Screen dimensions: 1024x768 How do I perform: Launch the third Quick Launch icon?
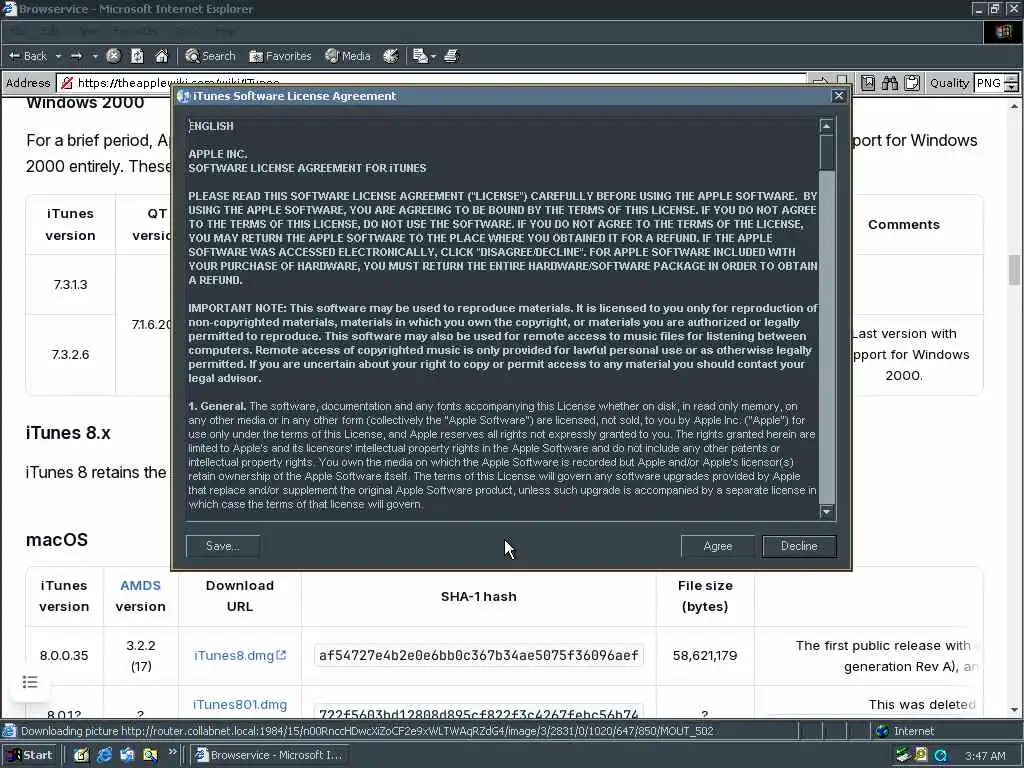point(127,755)
